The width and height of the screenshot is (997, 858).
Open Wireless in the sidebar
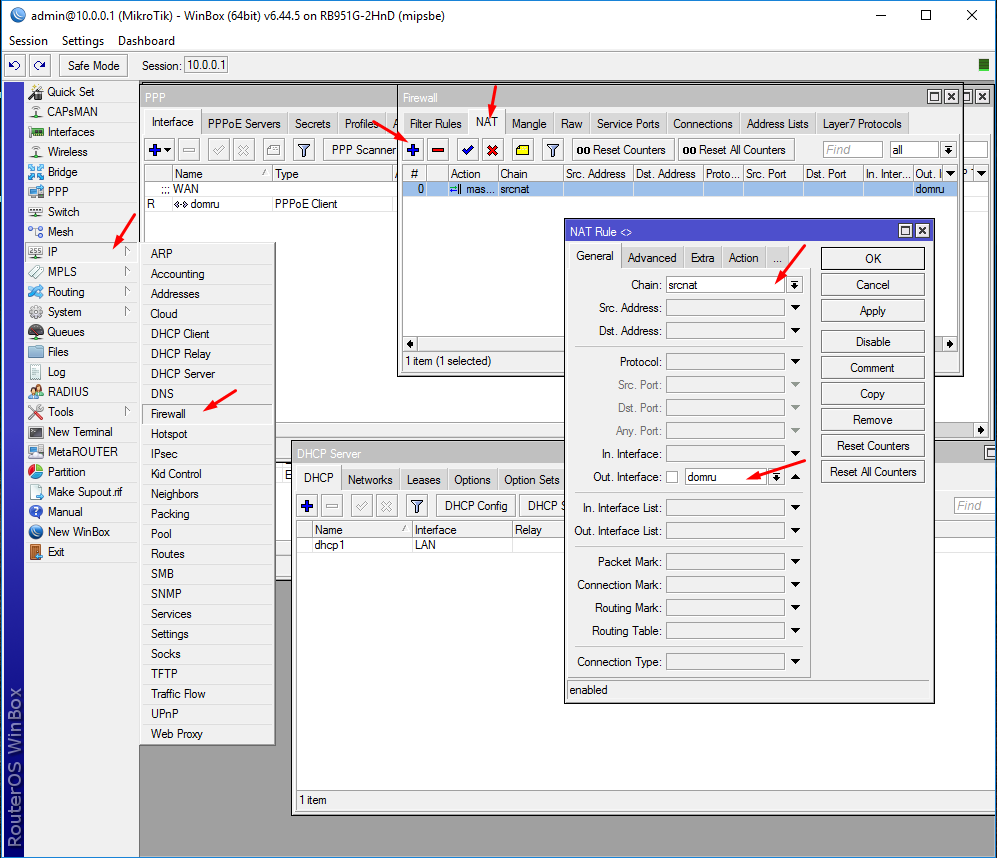(x=67, y=152)
